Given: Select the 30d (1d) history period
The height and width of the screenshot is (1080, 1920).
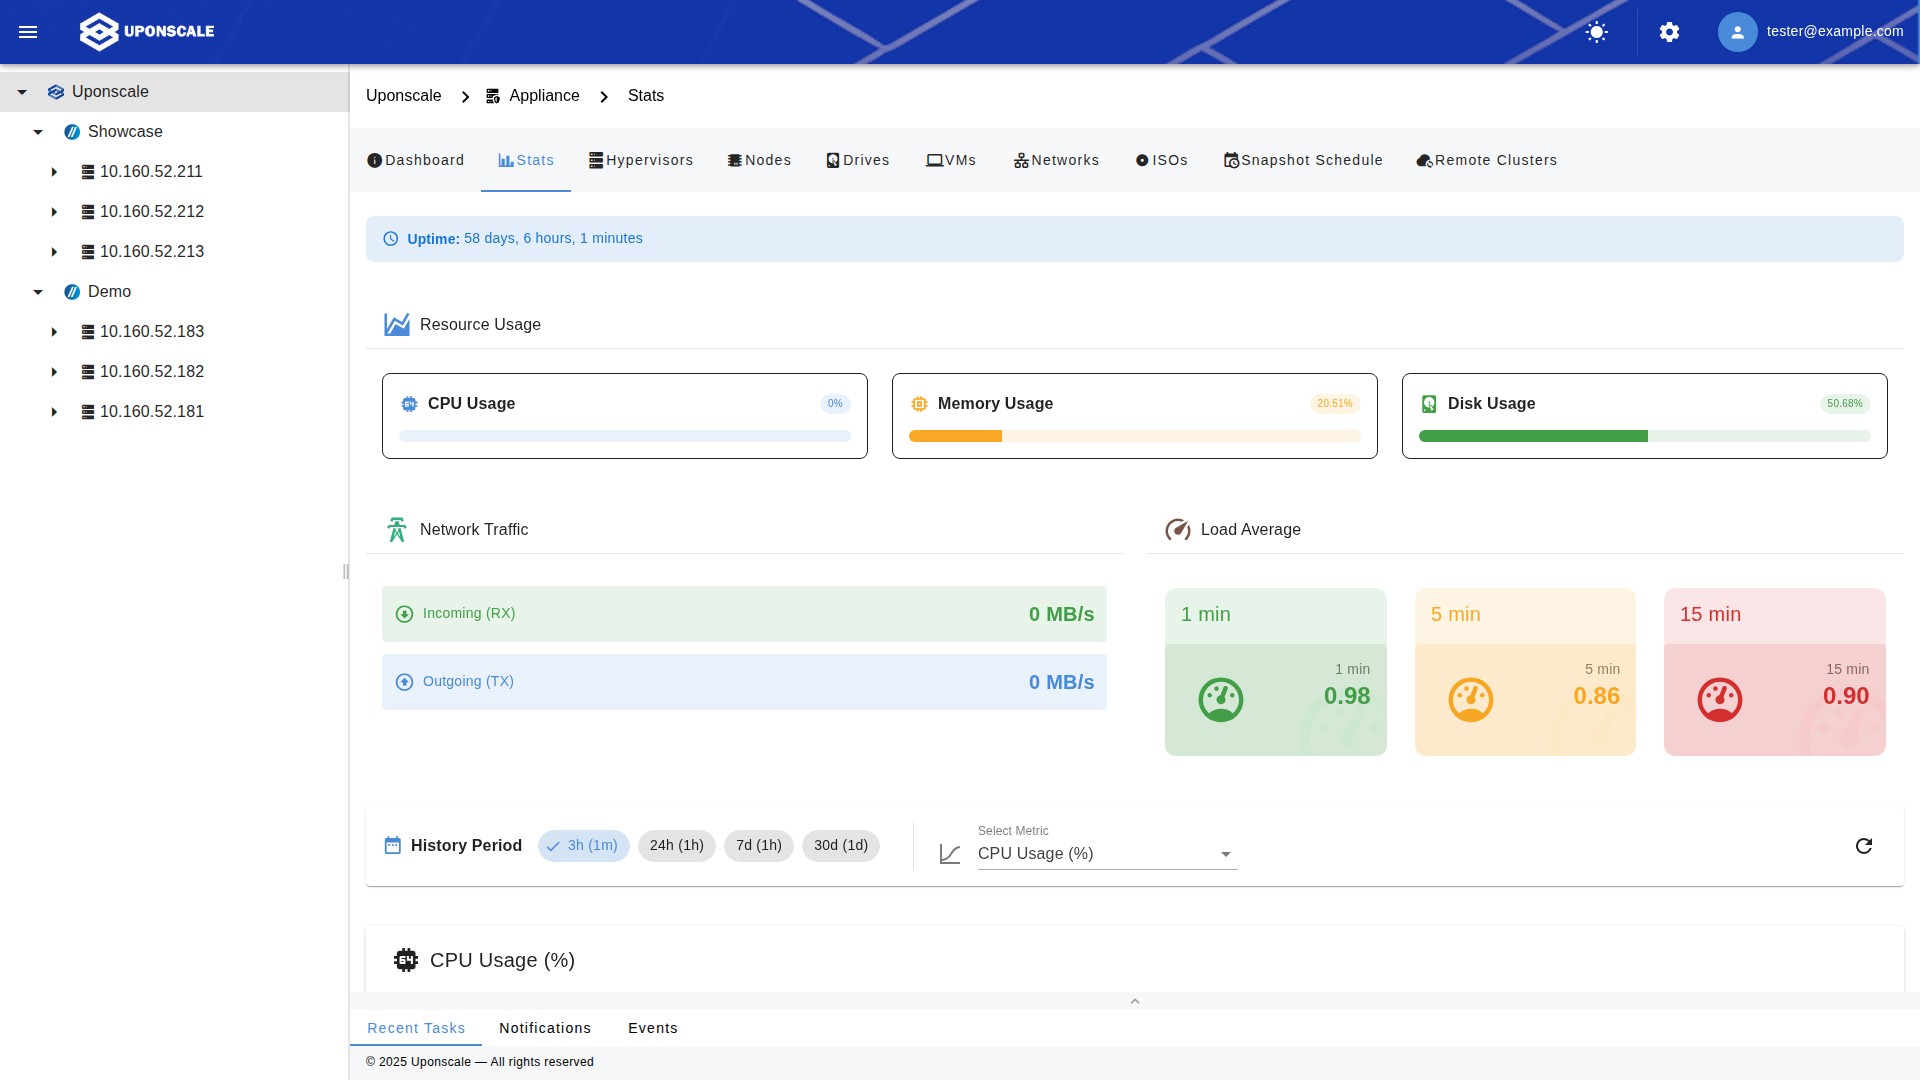Looking at the screenshot, I should 840,846.
